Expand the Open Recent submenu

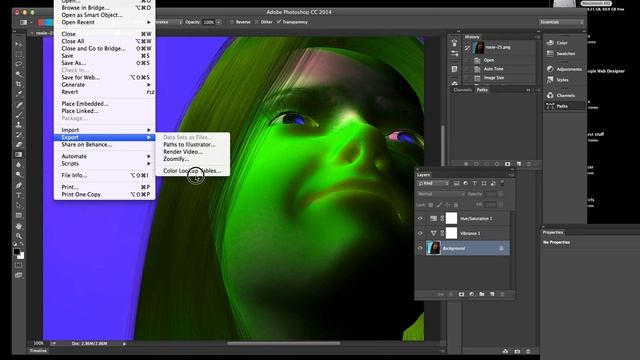104,22
